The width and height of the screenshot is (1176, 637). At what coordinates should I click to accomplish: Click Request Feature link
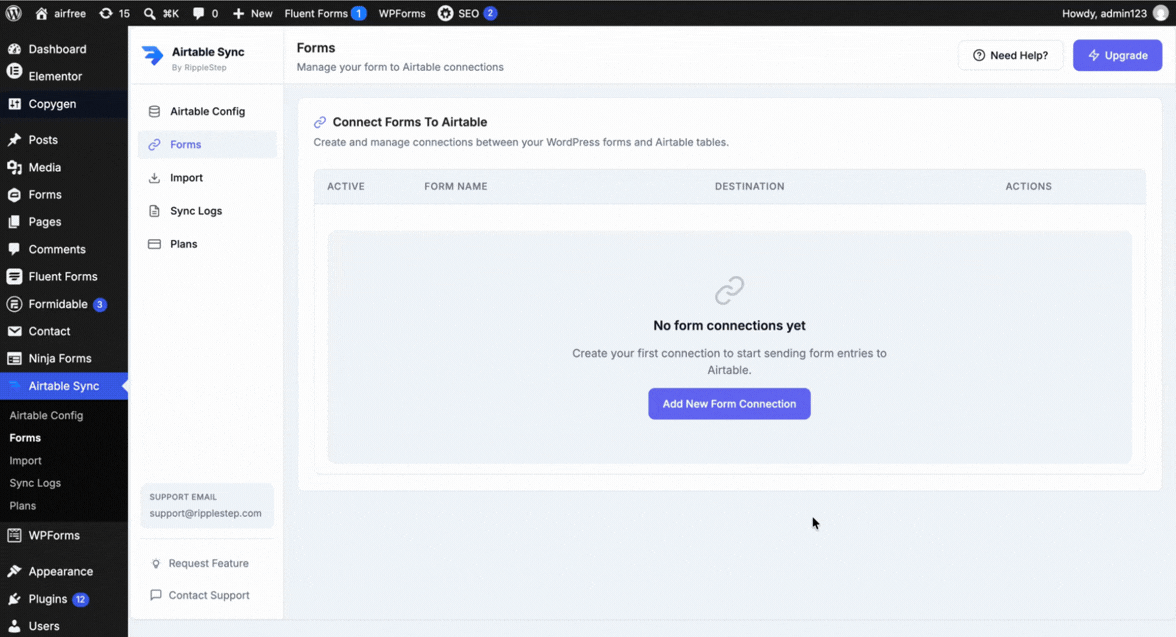(200, 563)
